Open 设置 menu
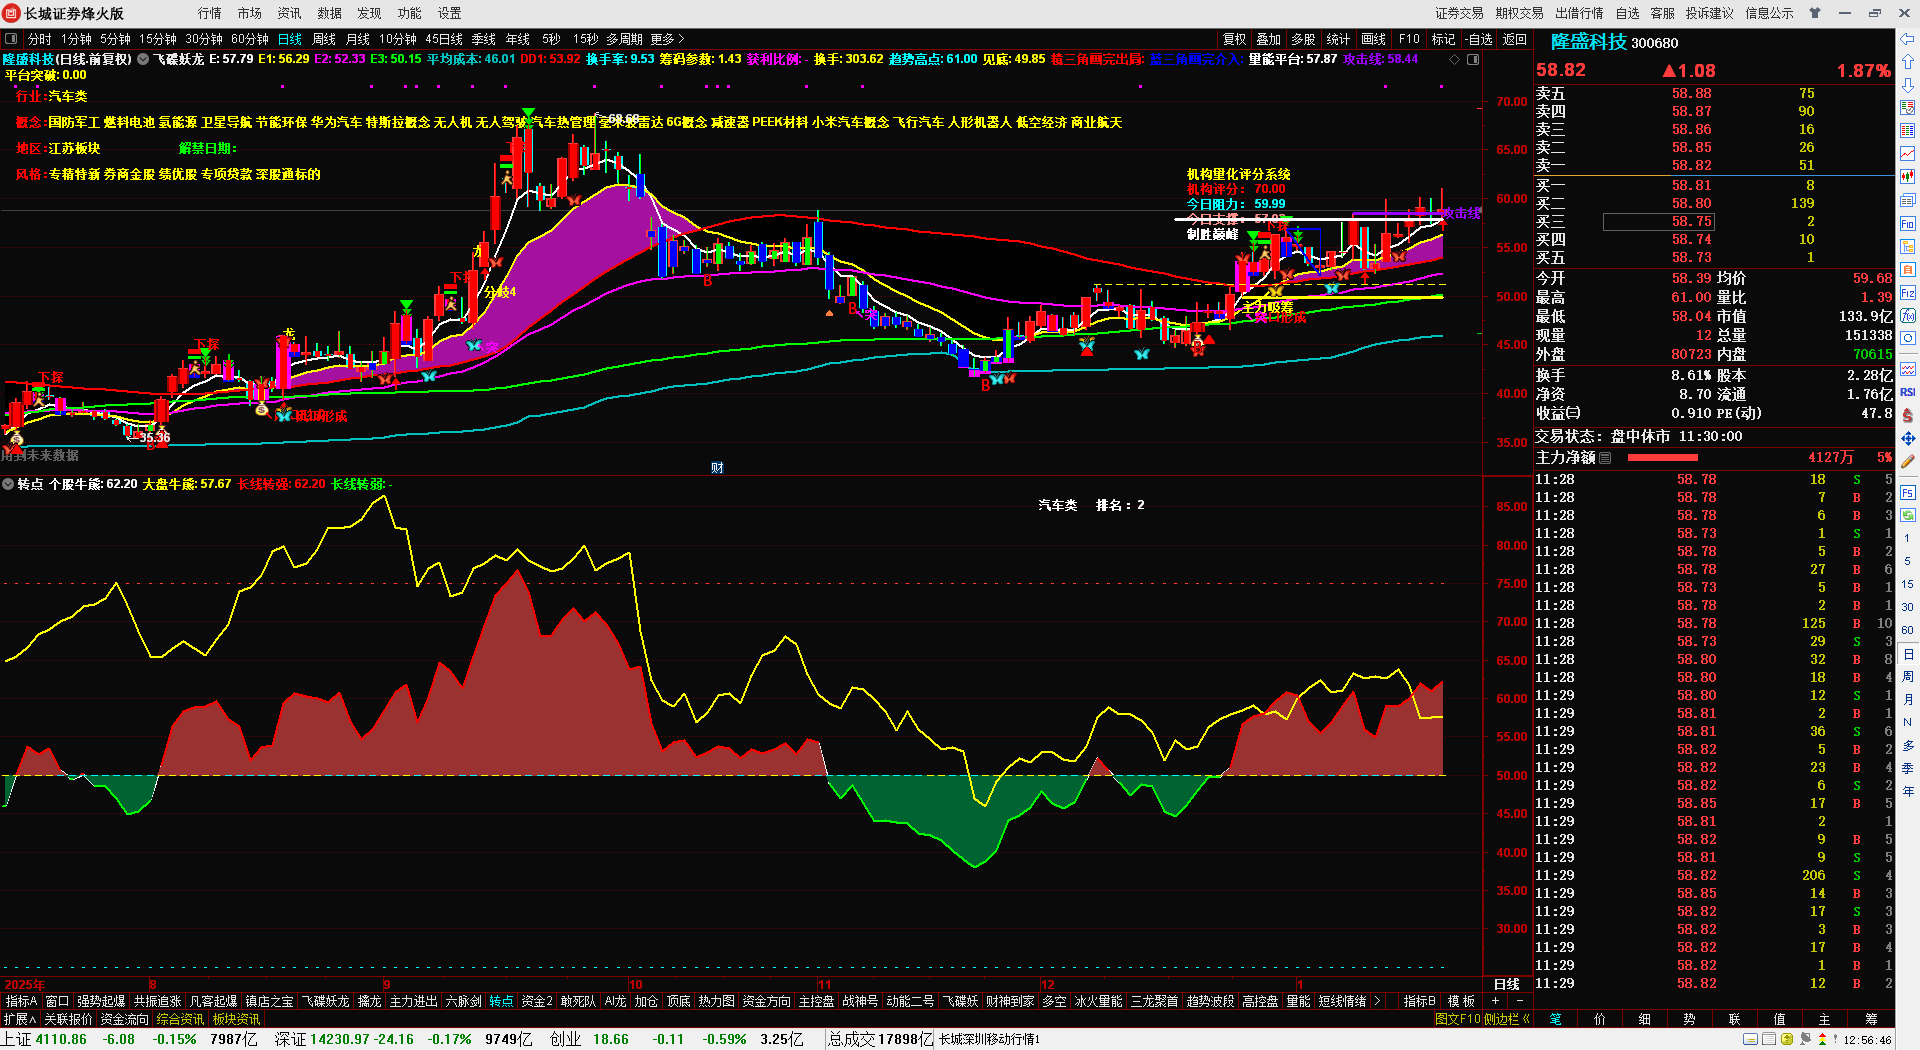1920x1050 pixels. point(450,13)
